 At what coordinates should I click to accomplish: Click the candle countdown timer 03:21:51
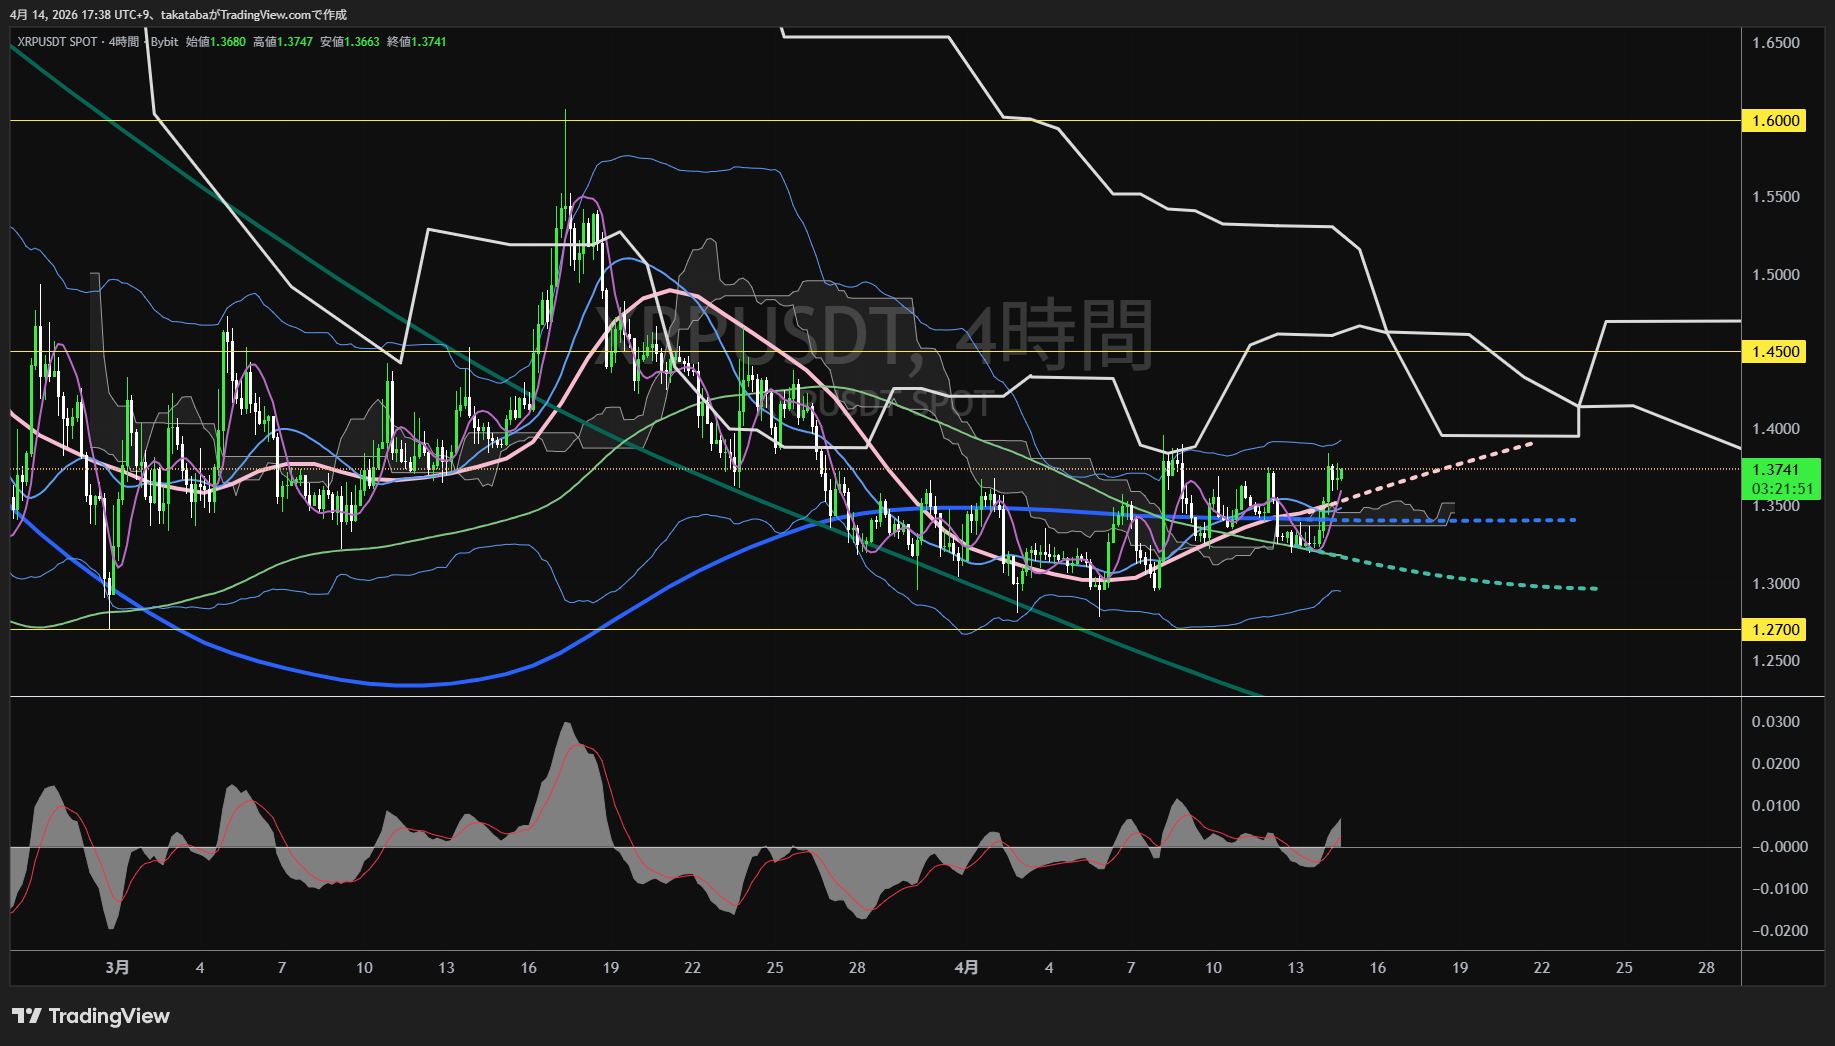[1781, 489]
